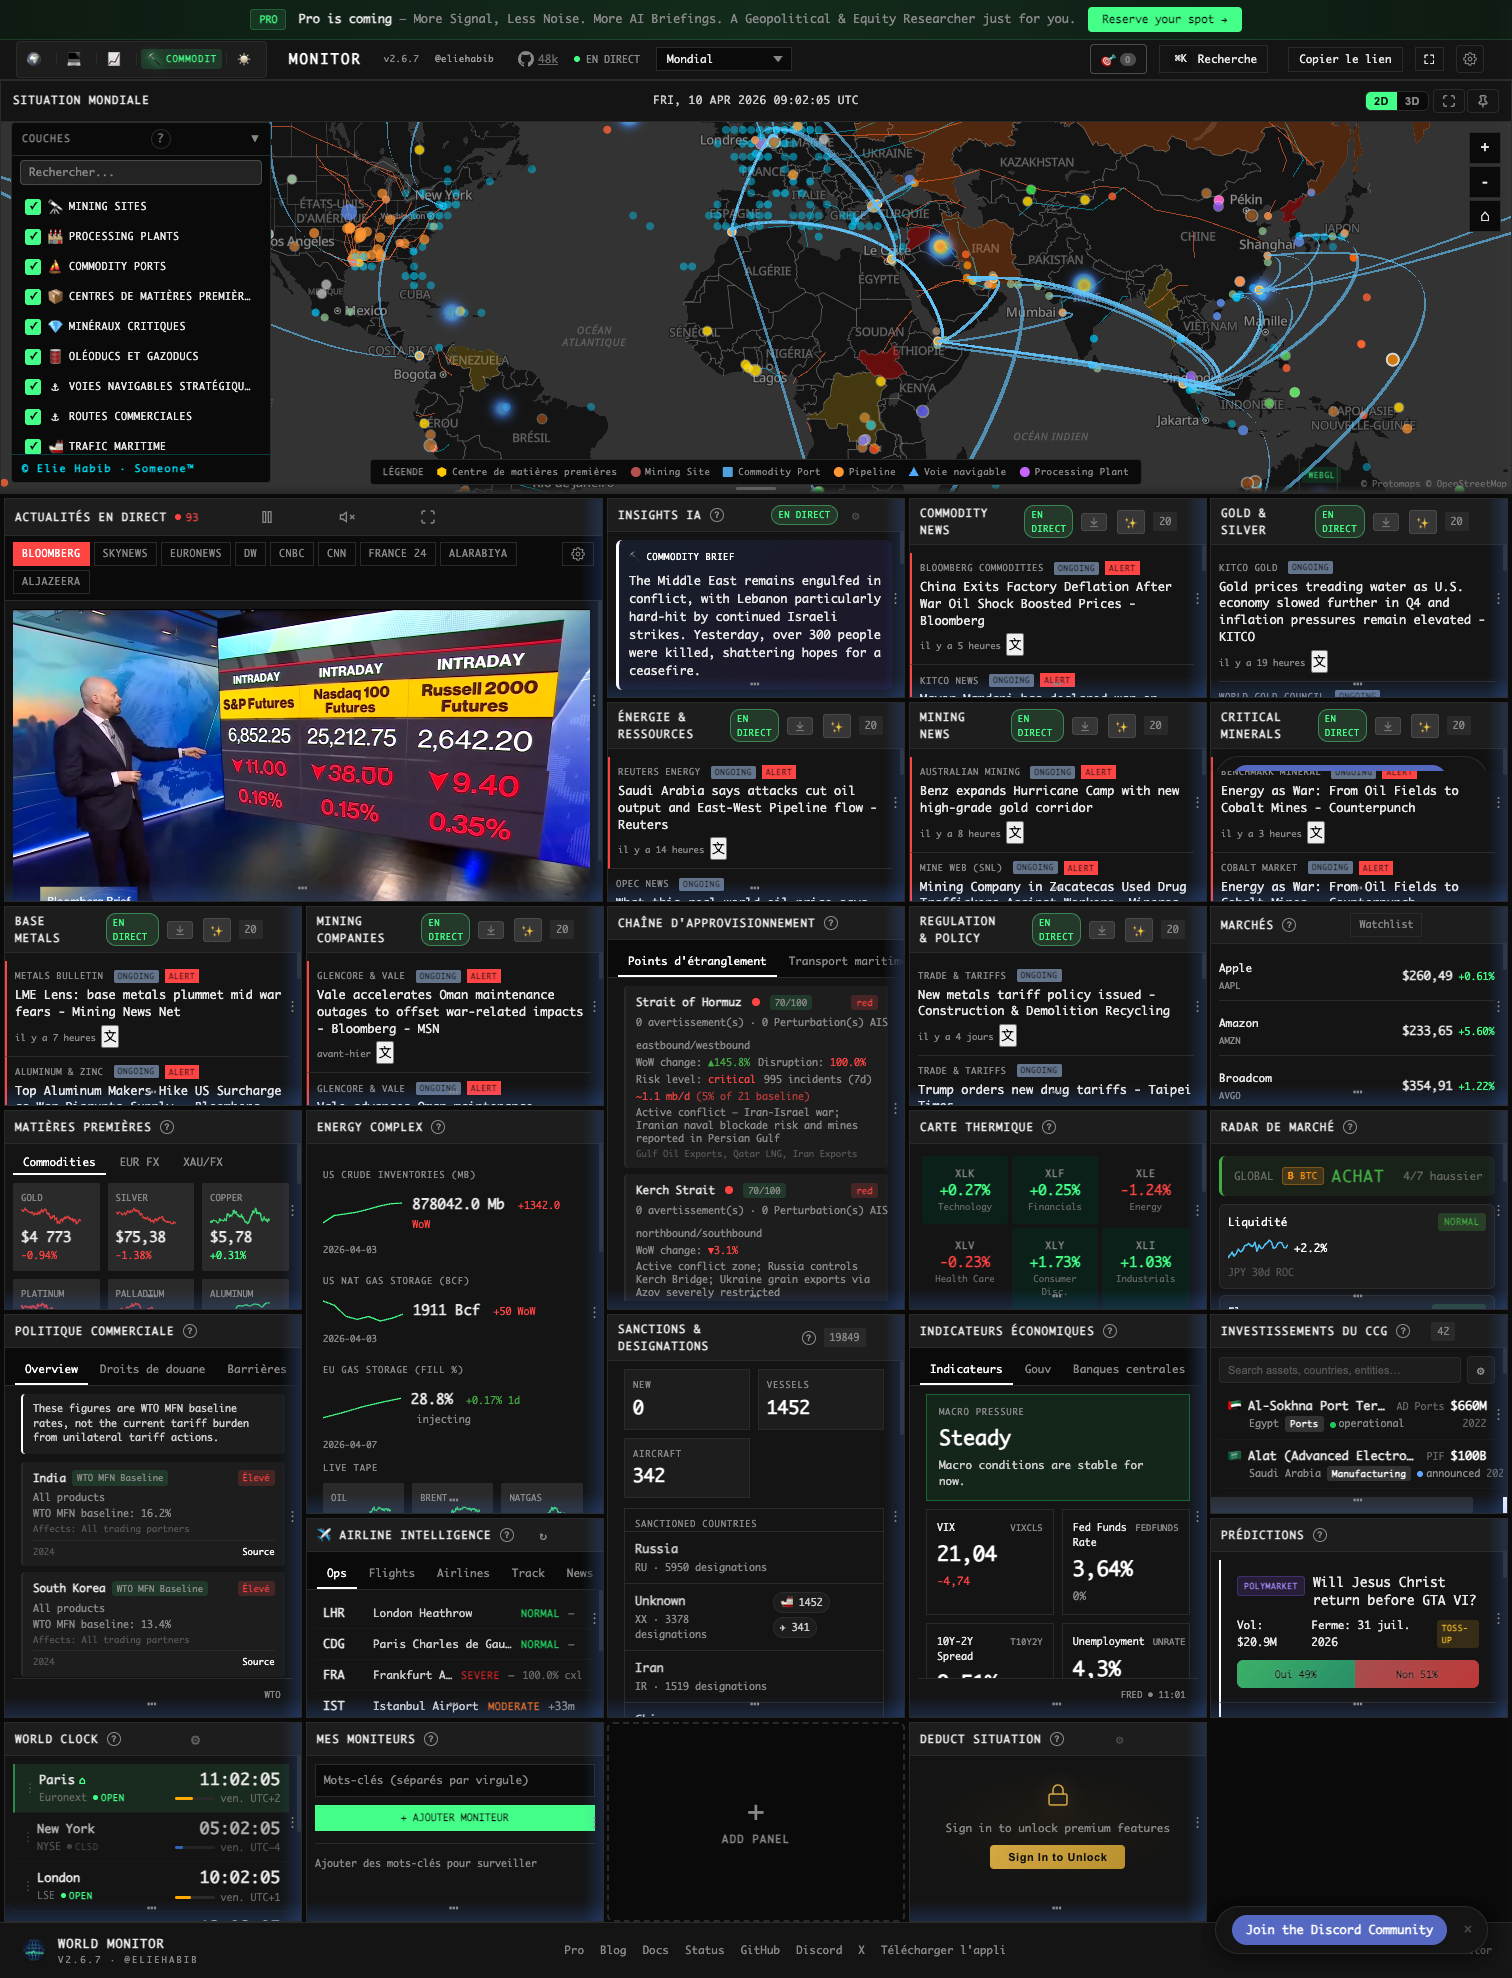Reset map to home view

pos(1484,216)
